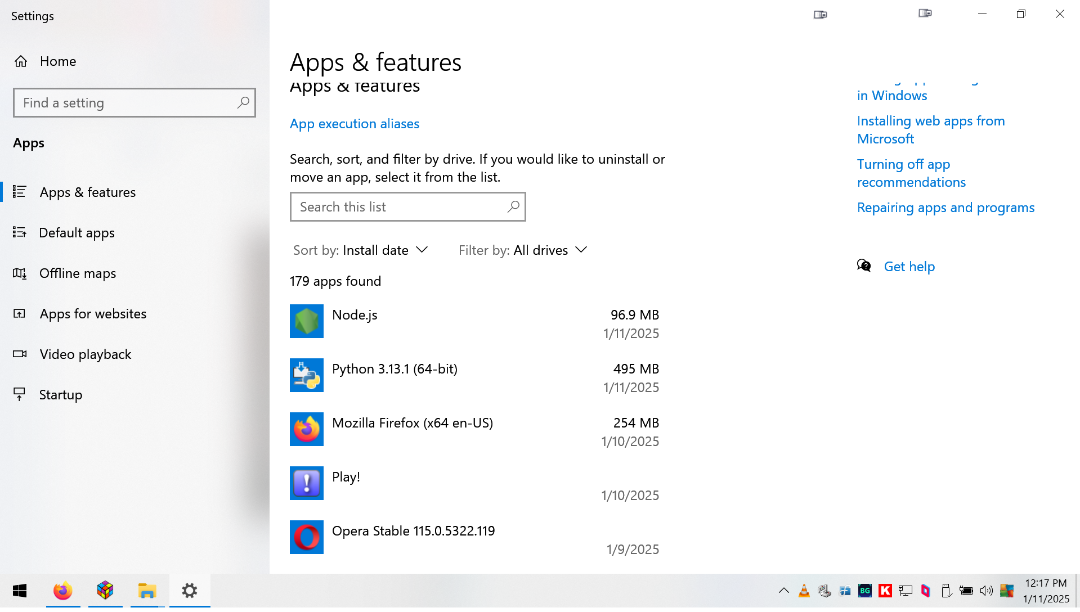Viewport: 1080px width, 612px height.
Task: Open Firefox from the taskbar
Action: point(63,590)
